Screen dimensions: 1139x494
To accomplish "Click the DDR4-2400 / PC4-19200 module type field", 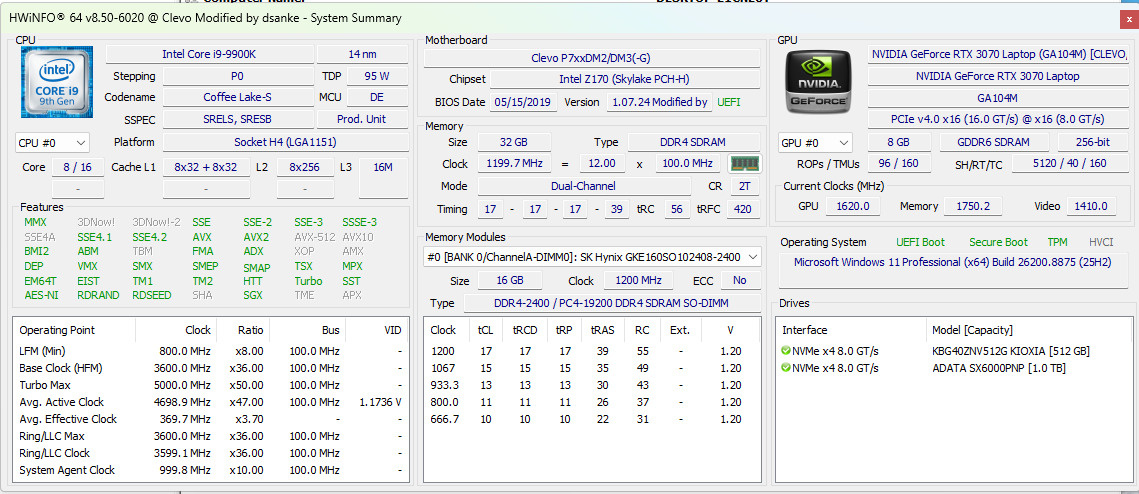I will (612, 303).
